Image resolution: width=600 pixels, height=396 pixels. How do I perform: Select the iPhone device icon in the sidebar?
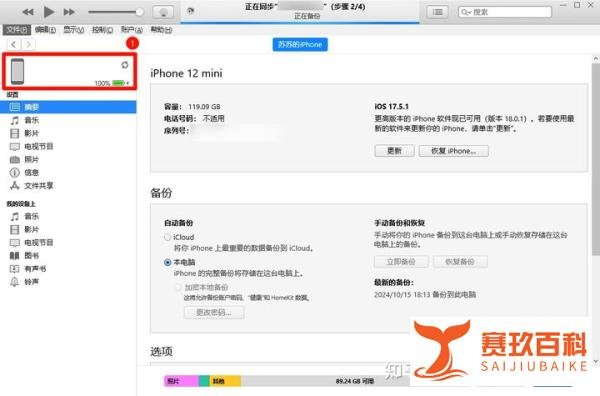17,71
